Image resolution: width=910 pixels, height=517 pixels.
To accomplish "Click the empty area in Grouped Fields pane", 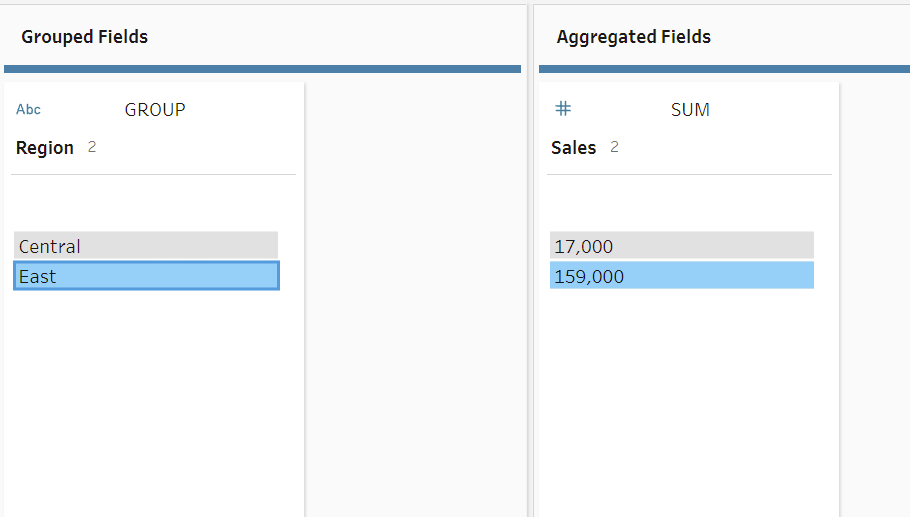I will (412, 300).
